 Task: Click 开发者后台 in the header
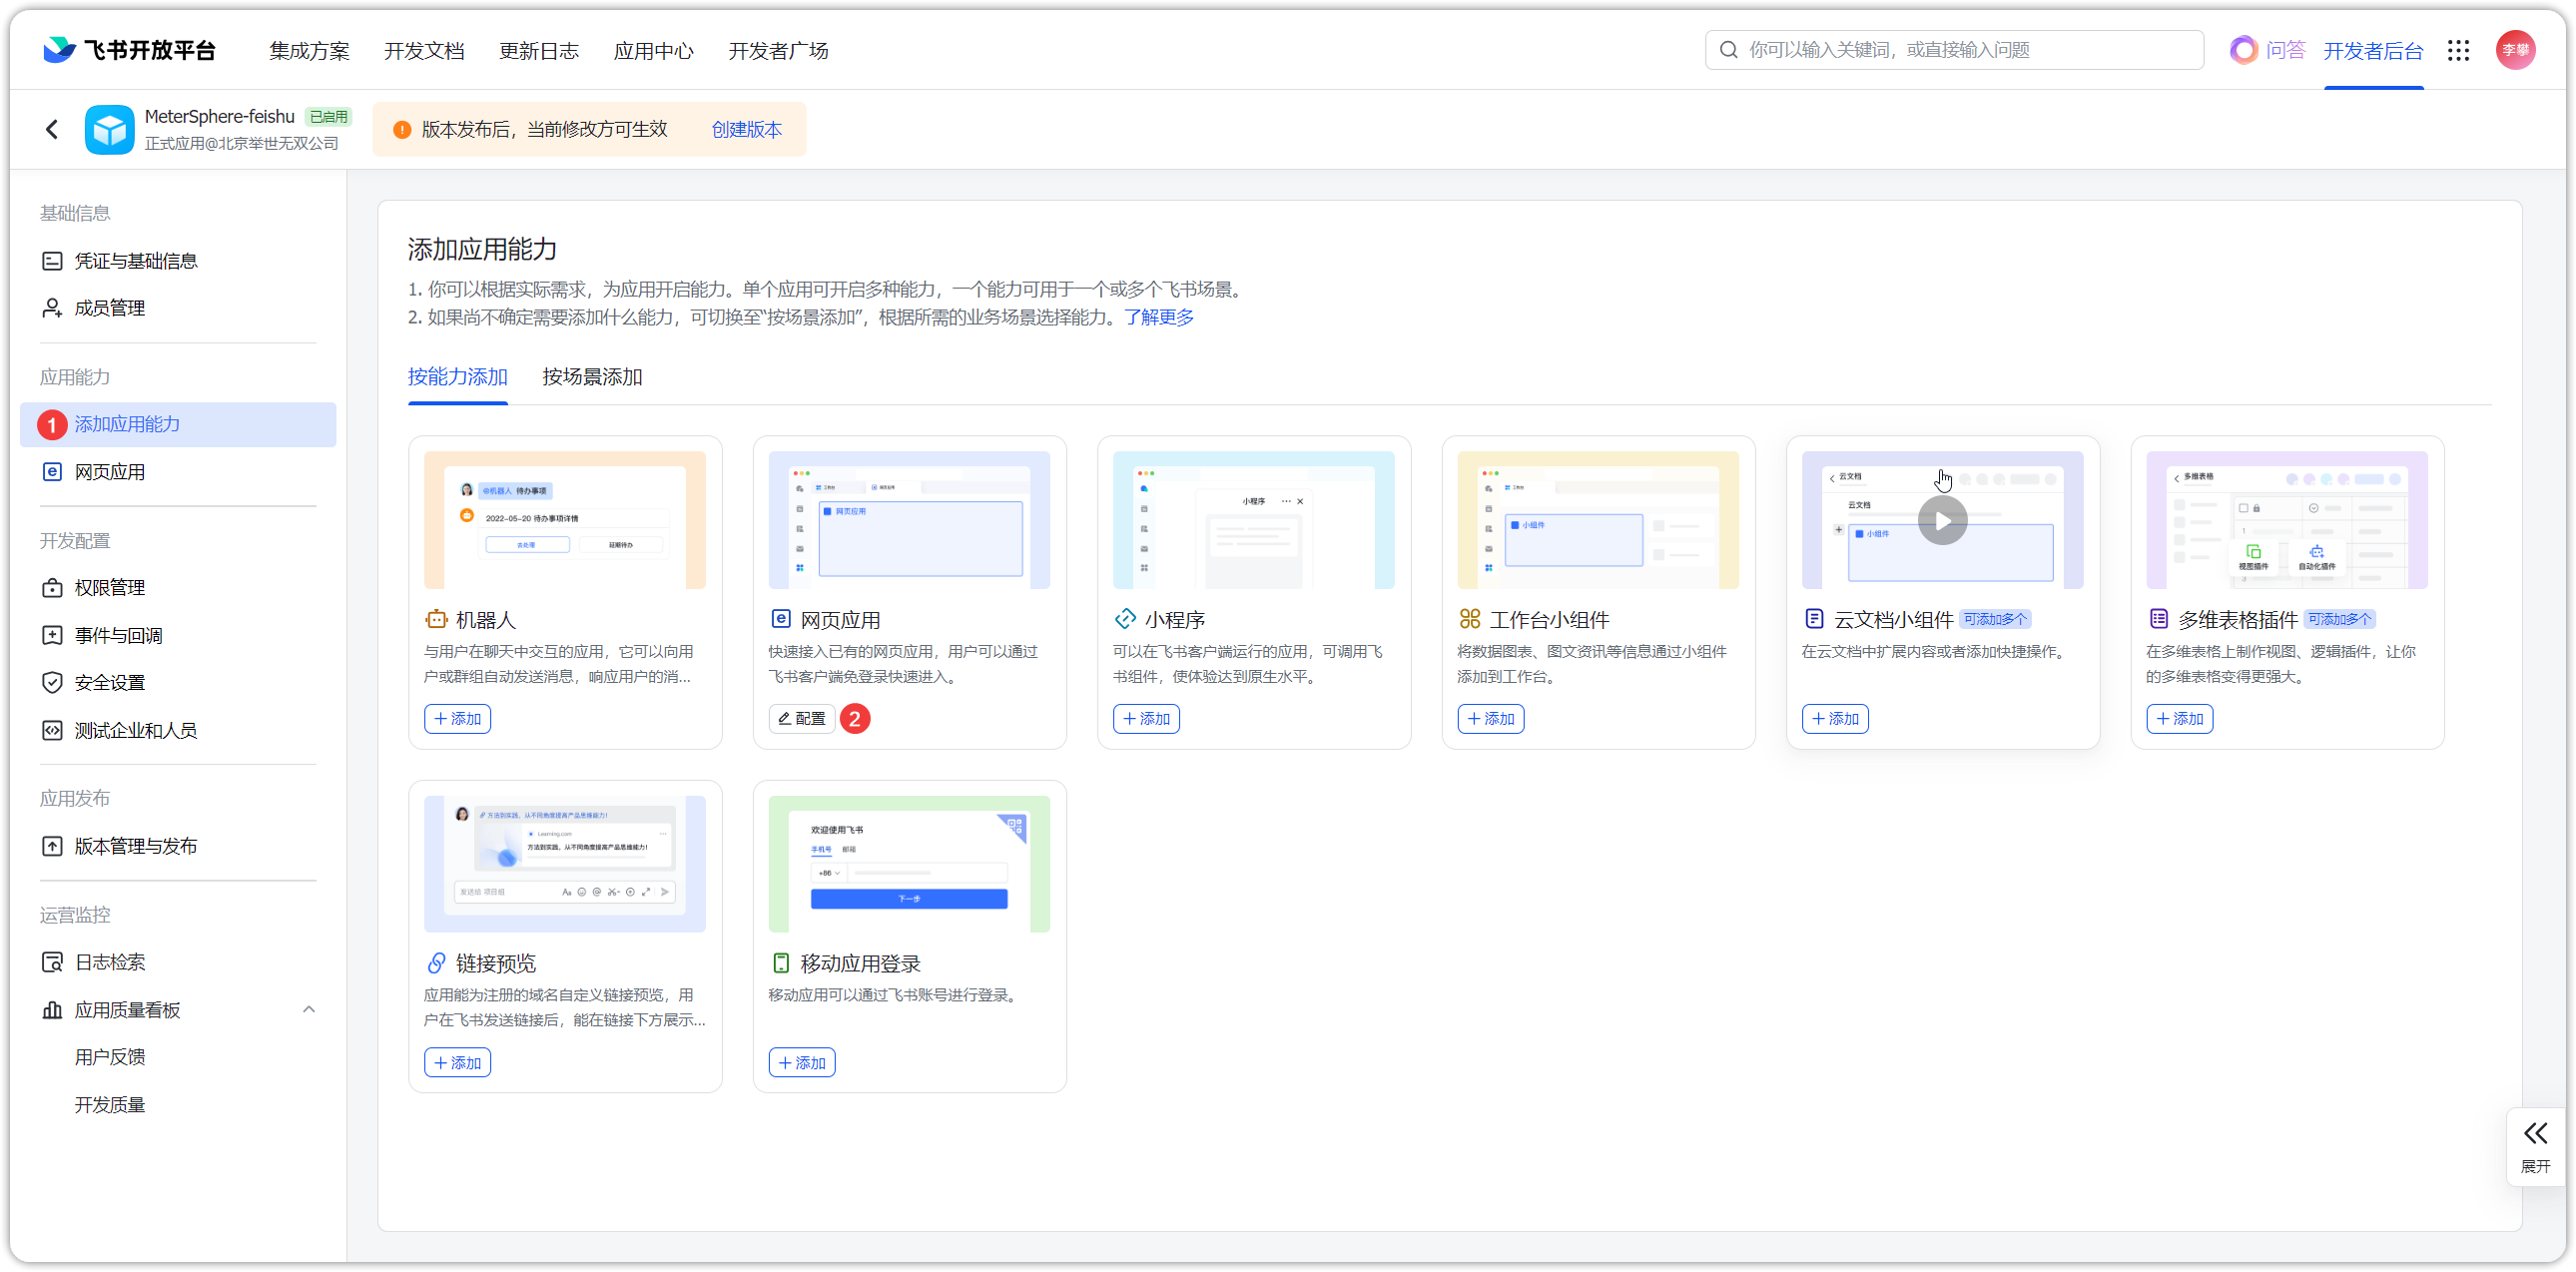(x=2373, y=51)
